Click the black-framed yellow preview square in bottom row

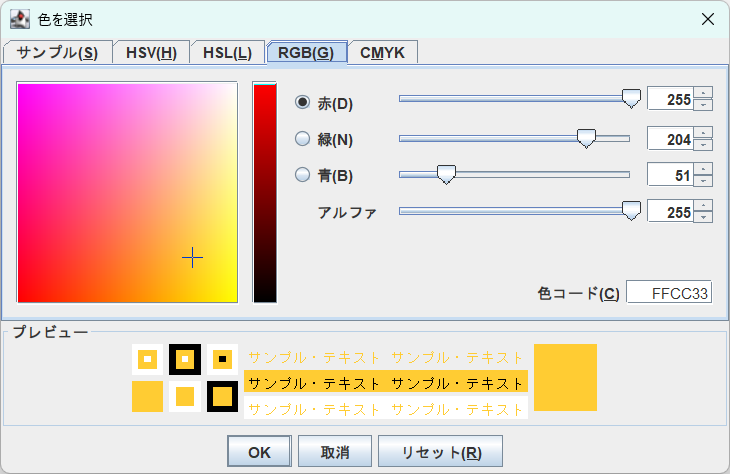click(x=222, y=396)
